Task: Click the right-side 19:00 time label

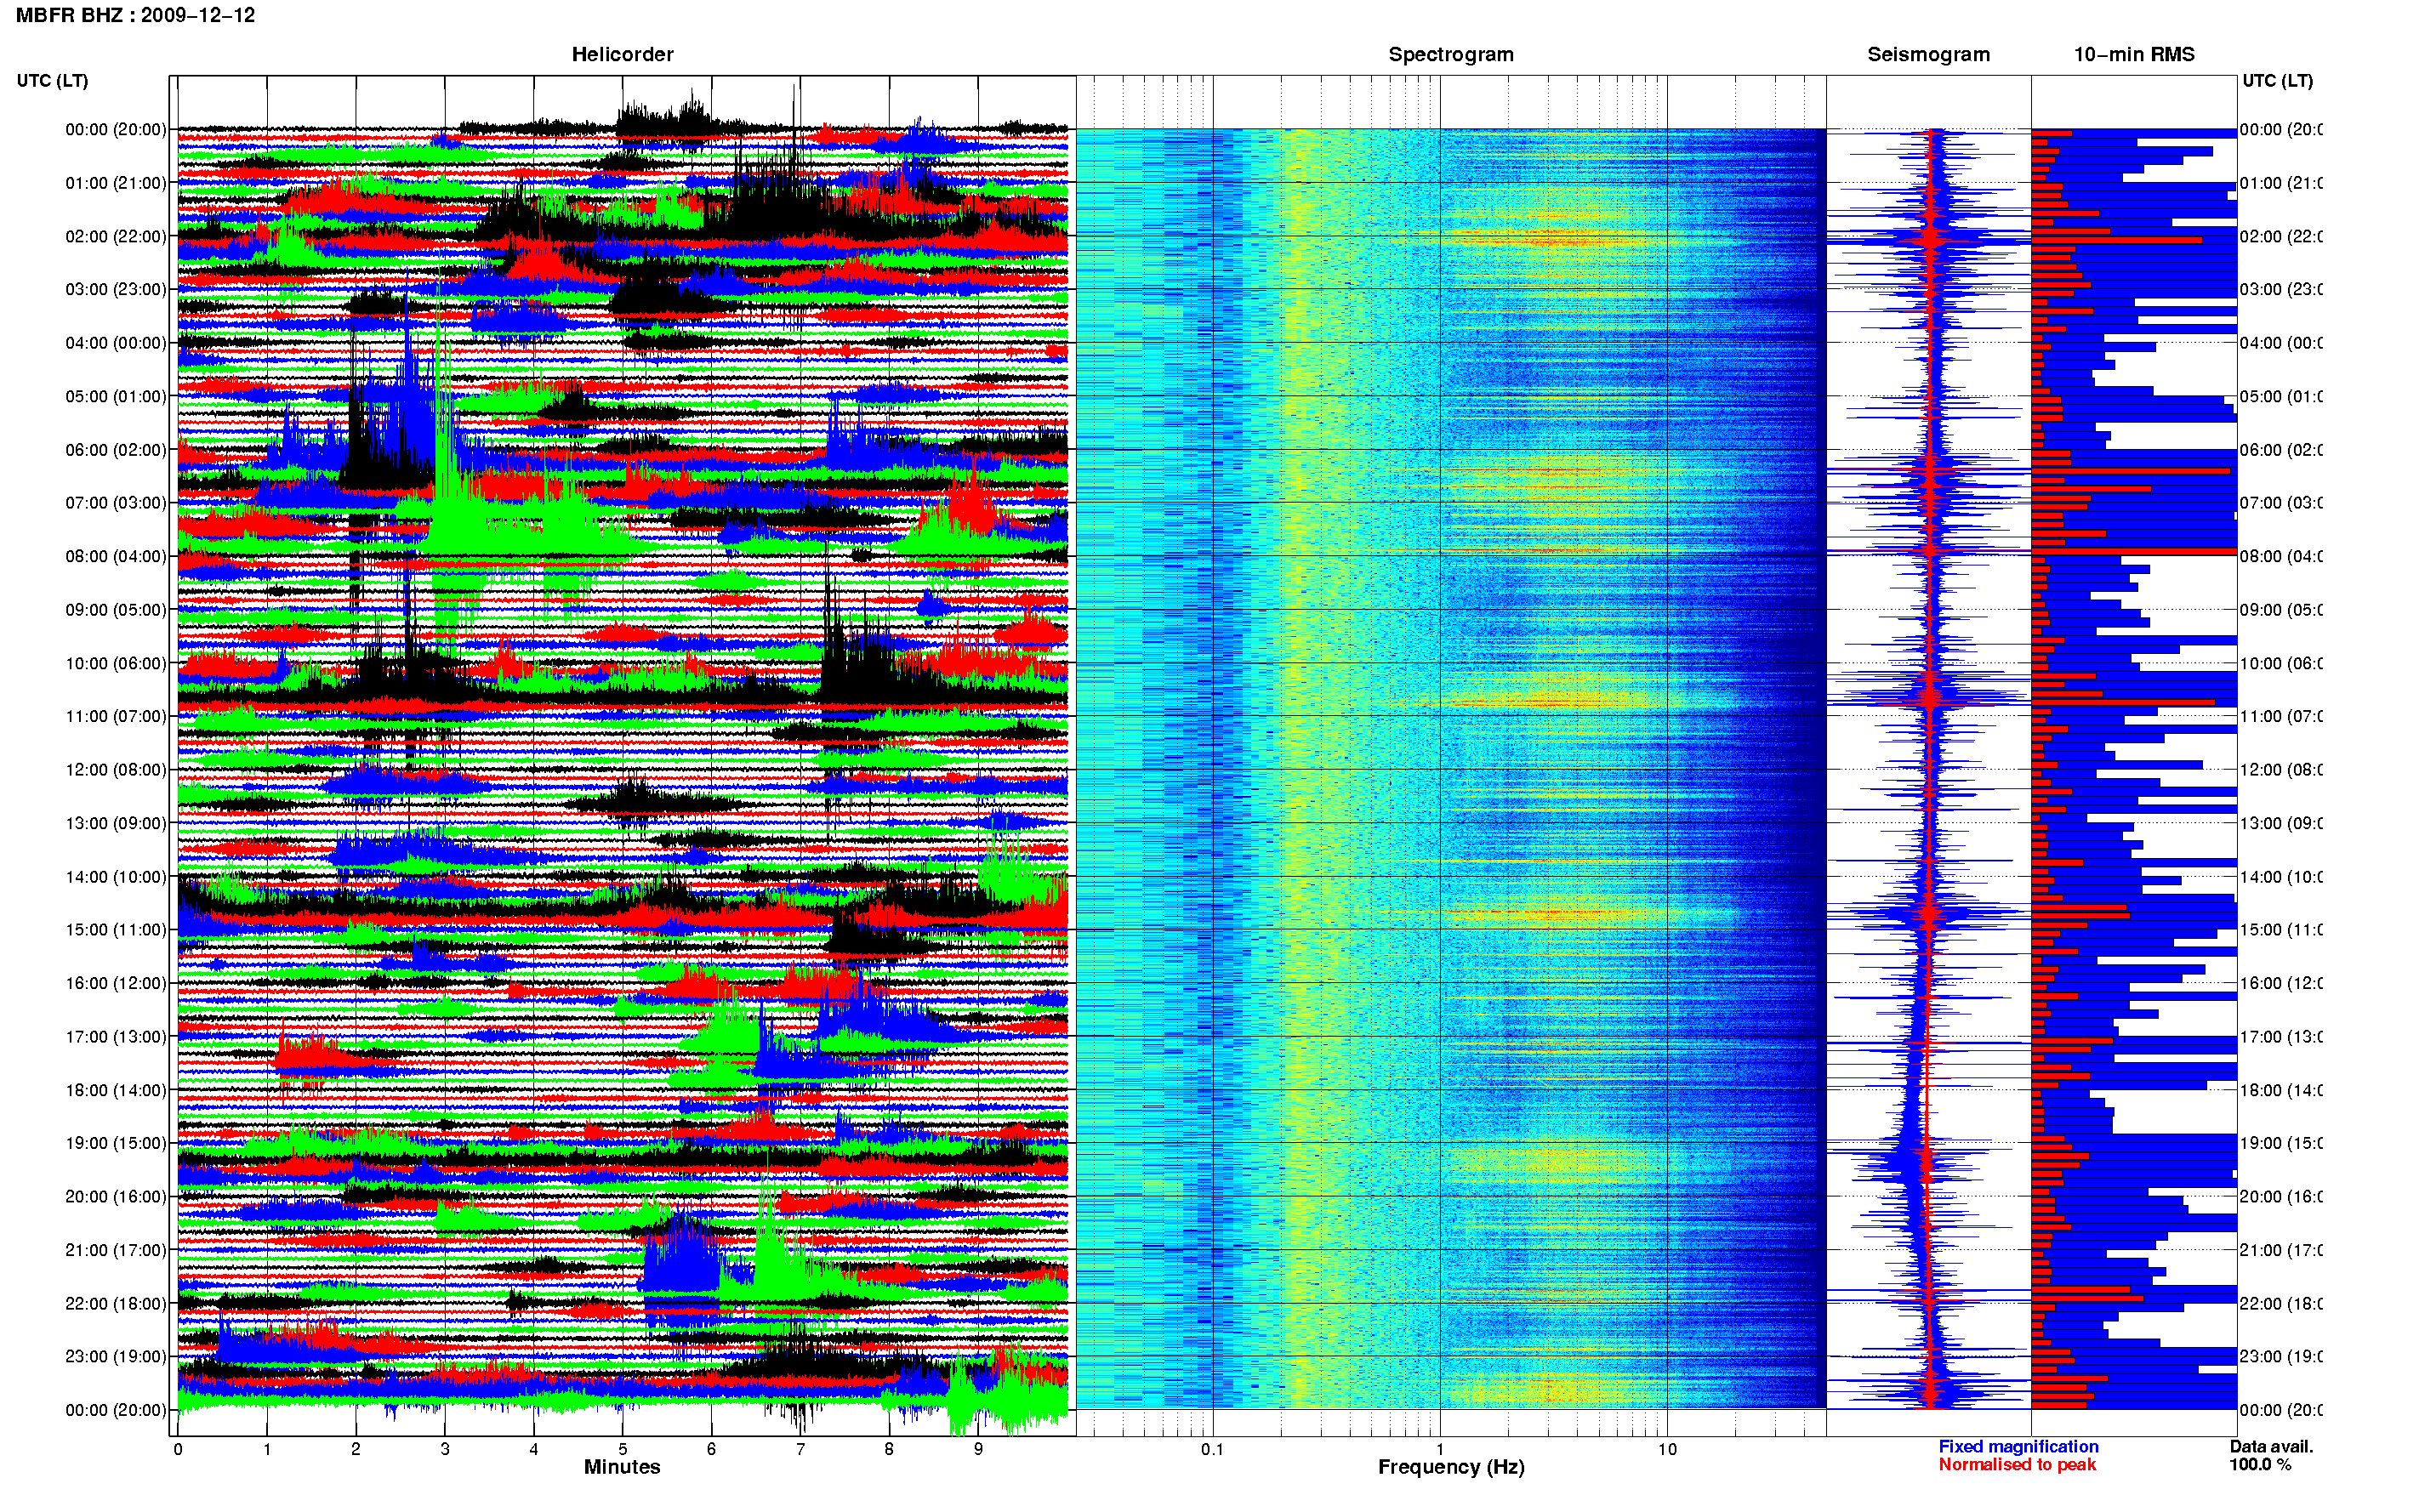Action: click(2281, 1143)
